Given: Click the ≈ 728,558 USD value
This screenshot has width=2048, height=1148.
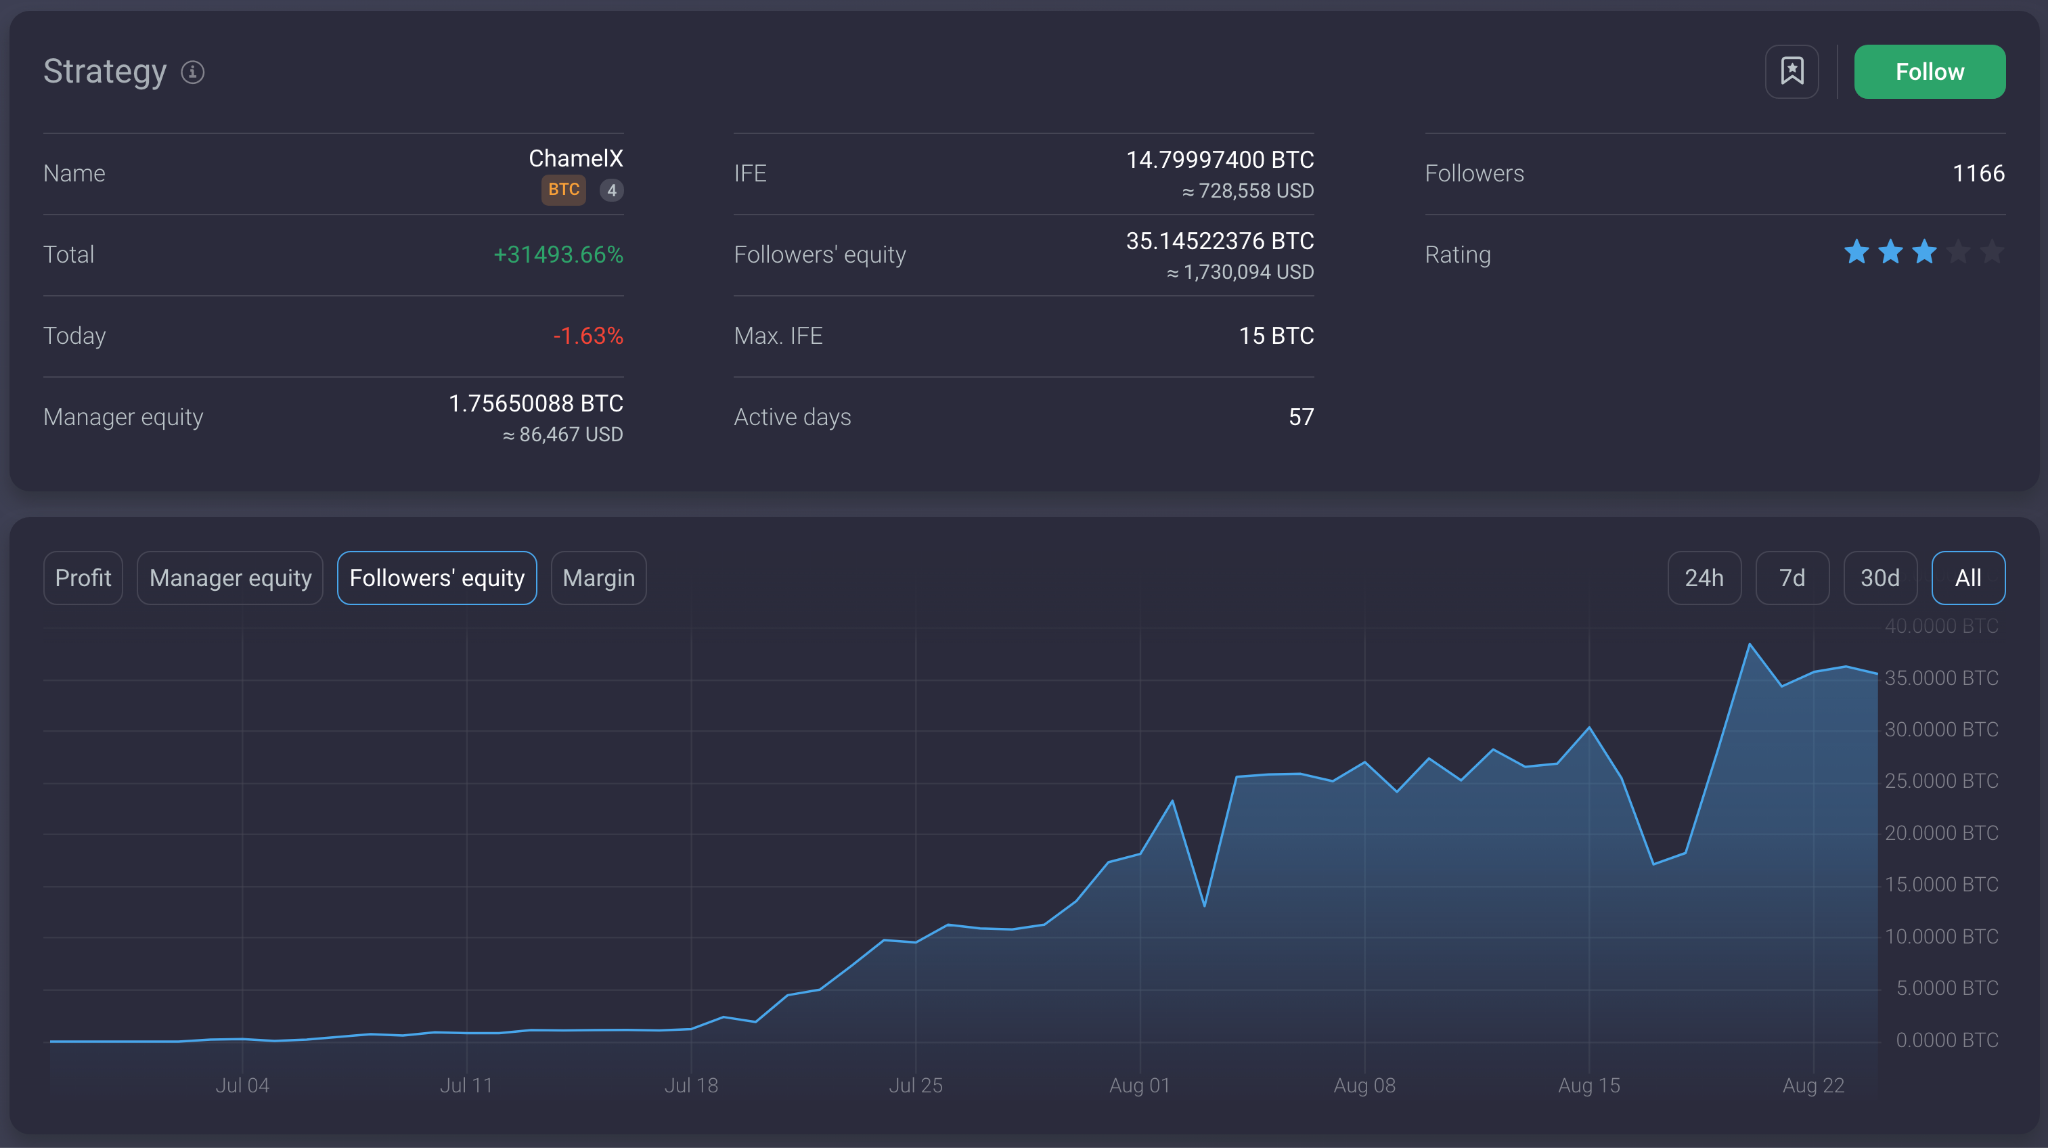Looking at the screenshot, I should pos(1248,191).
